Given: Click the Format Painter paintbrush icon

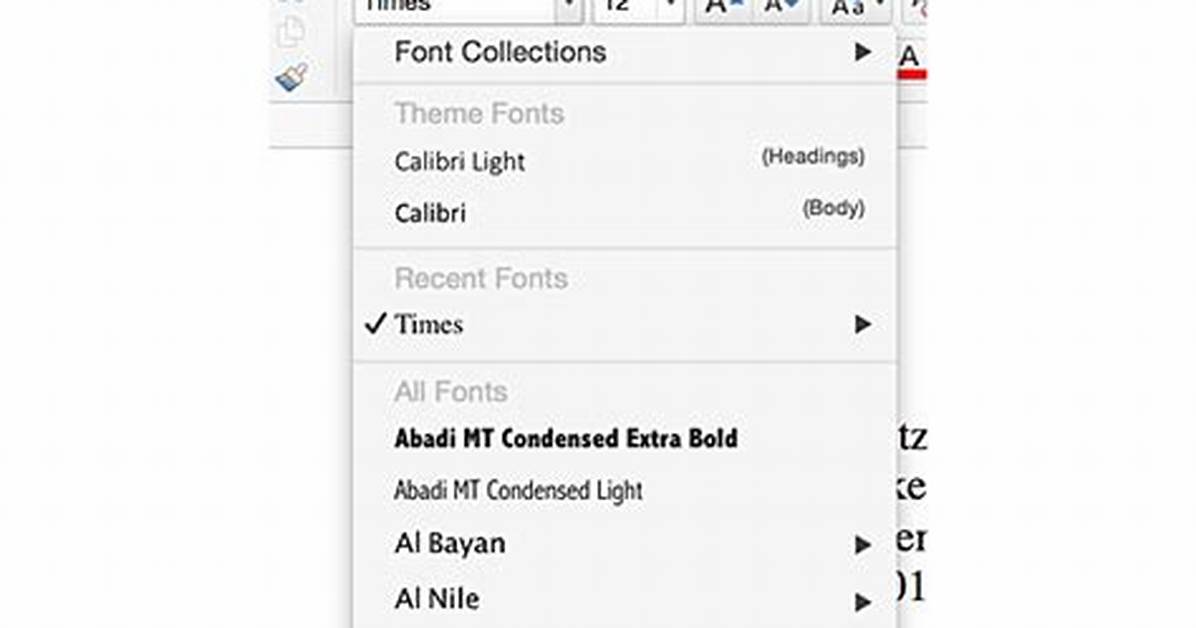Looking at the screenshot, I should pos(291,76).
